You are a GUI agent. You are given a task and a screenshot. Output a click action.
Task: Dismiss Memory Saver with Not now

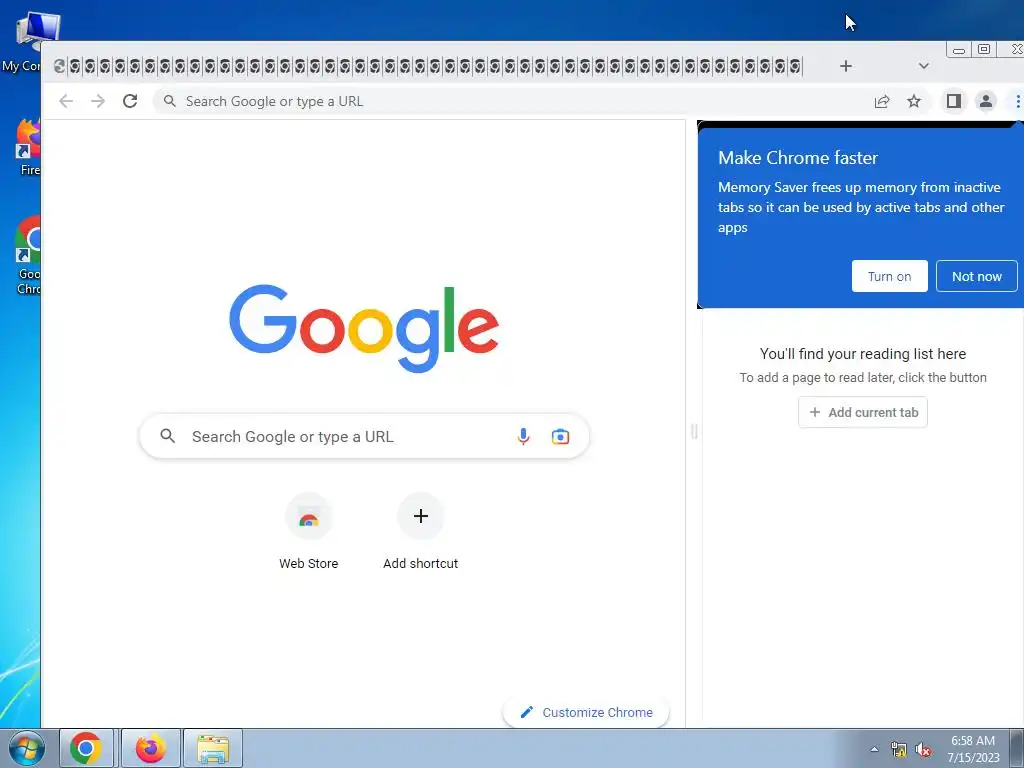[976, 276]
